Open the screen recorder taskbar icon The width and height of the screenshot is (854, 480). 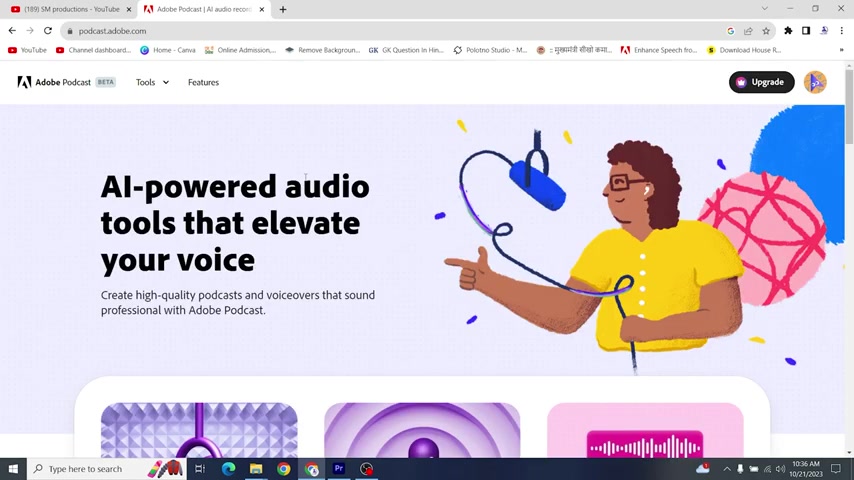(x=367, y=469)
